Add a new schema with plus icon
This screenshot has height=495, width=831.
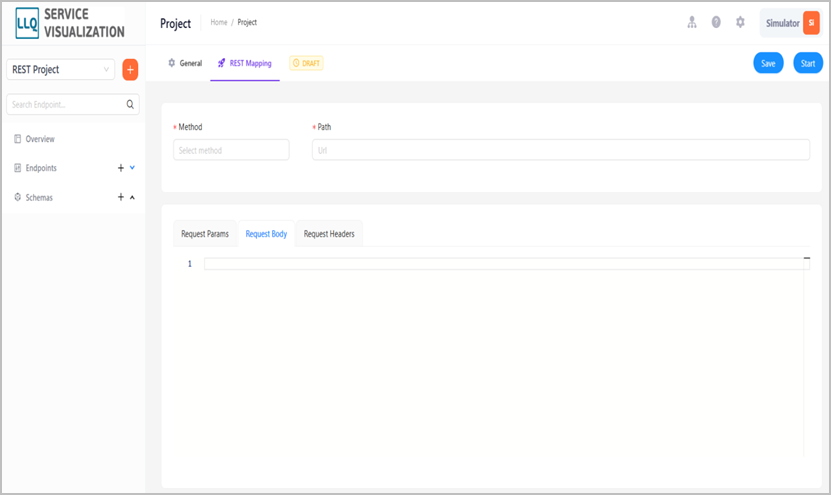point(121,197)
